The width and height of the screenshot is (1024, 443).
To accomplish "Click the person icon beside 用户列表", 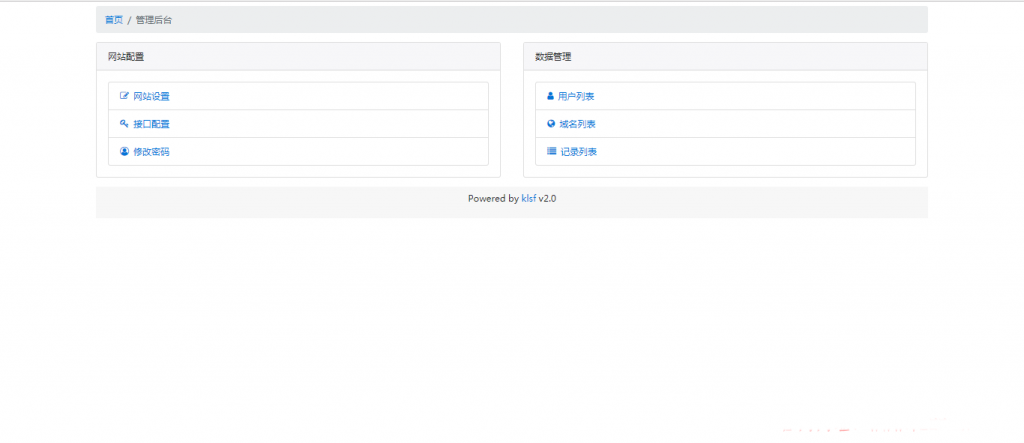I will (551, 96).
